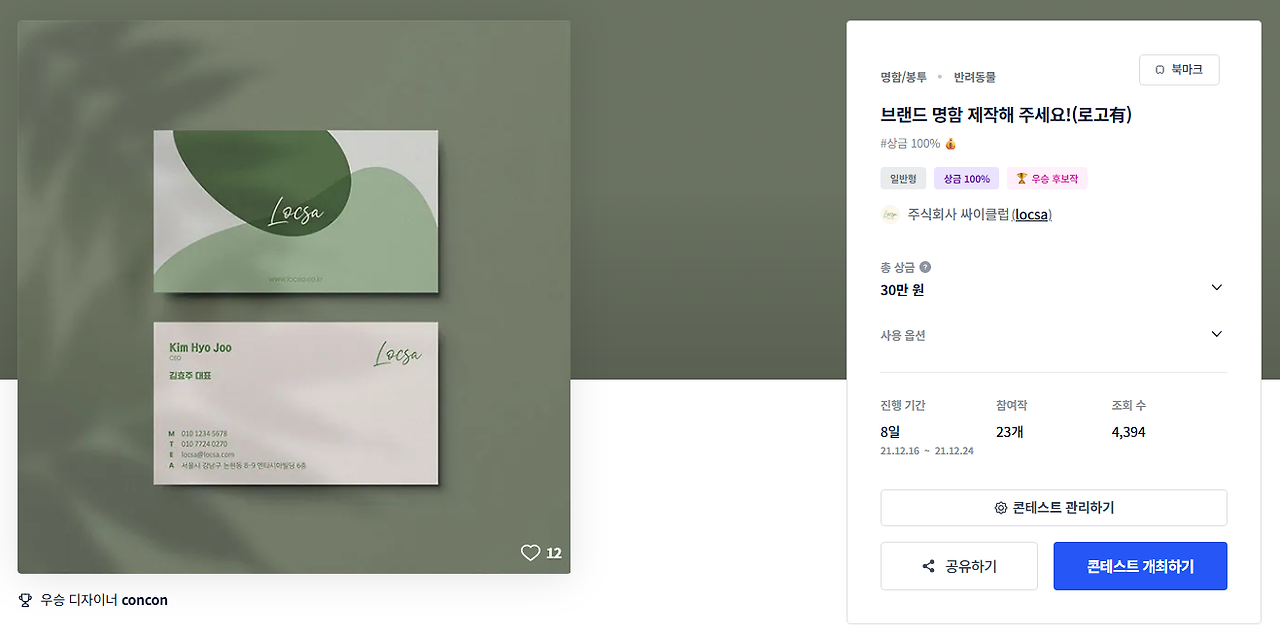Image resolution: width=1280 pixels, height=635 pixels.
Task: Expand the 총 상금 30만 원 chevron
Action: (1216, 288)
